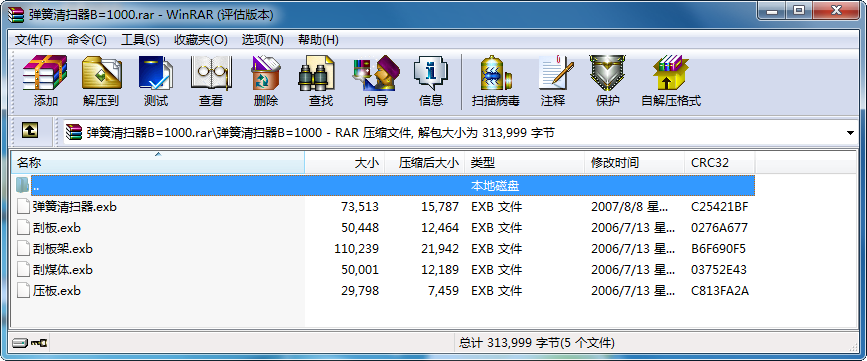Sort by 名称 column header
This screenshot has height=361, width=867.
[x=158, y=163]
